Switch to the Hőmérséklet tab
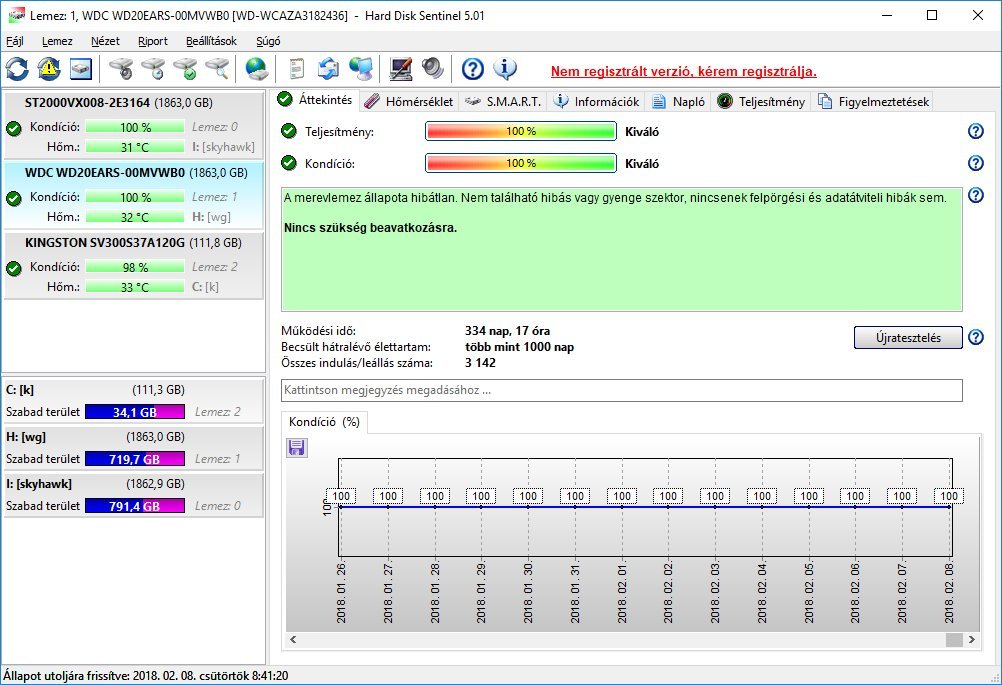 (x=409, y=102)
